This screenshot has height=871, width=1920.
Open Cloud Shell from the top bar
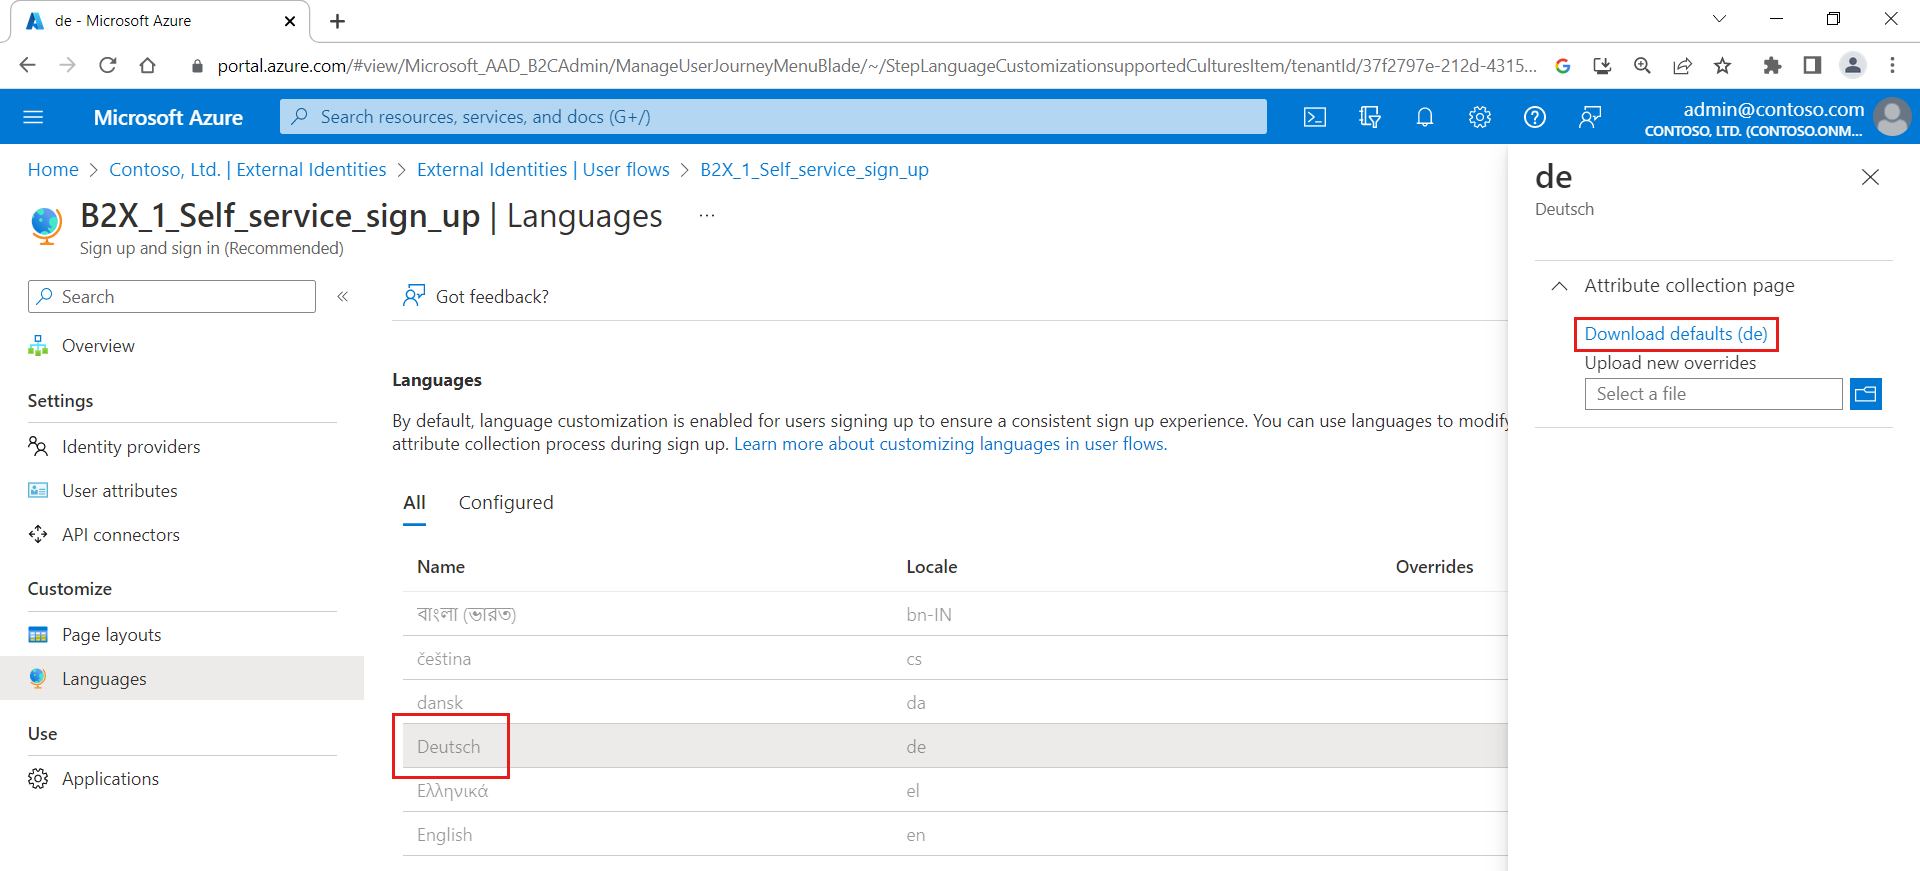1315,117
